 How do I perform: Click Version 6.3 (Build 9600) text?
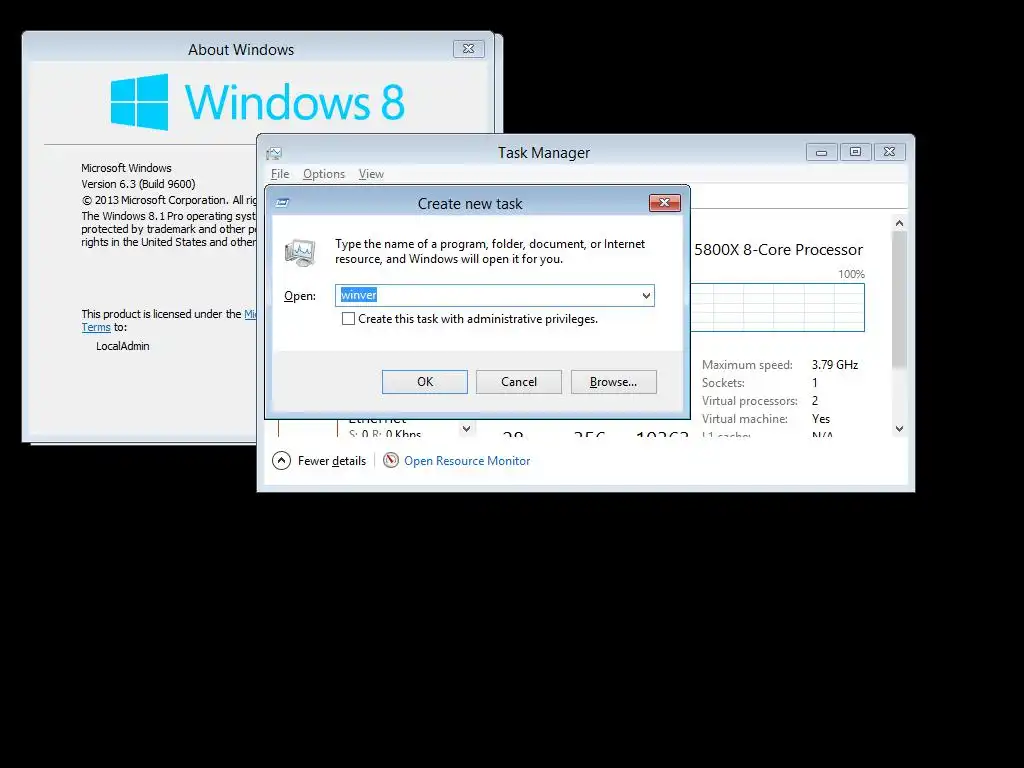(x=138, y=184)
